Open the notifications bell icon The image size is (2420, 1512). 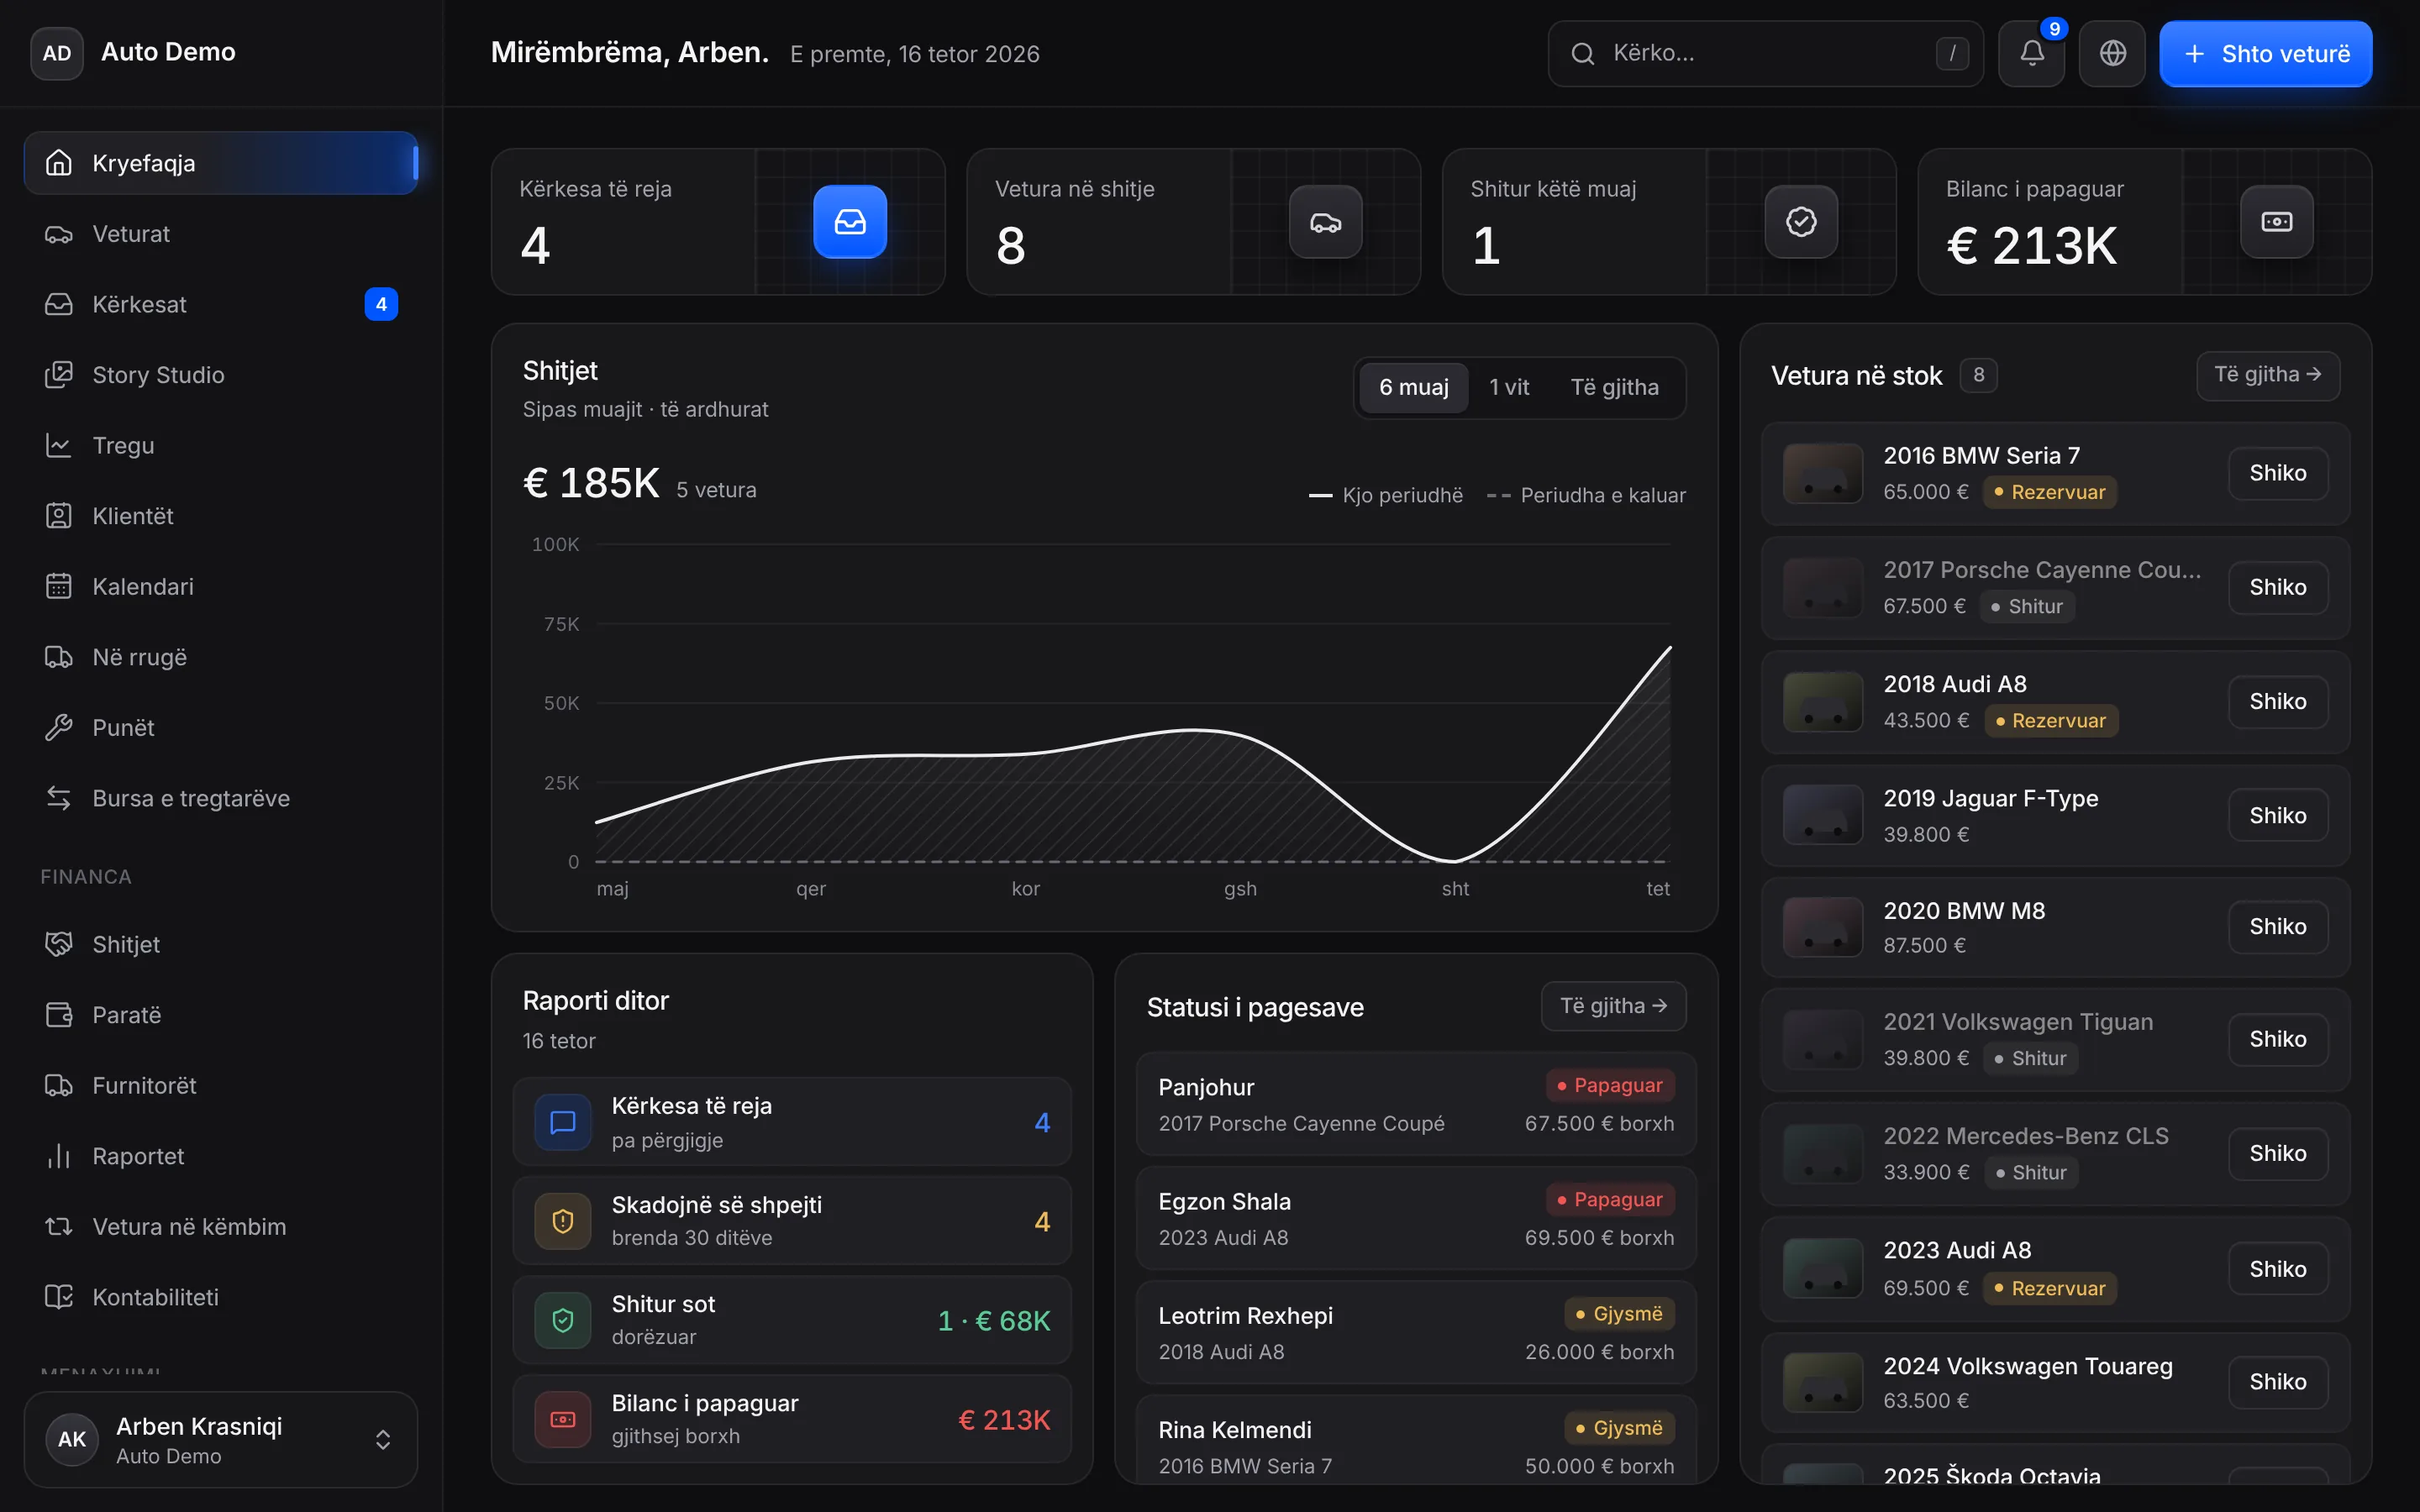[2031, 53]
